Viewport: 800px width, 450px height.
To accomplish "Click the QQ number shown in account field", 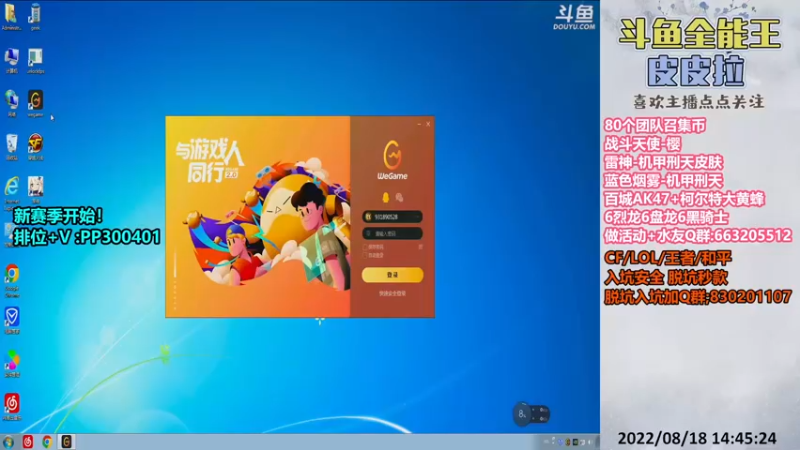I will tap(386, 217).
